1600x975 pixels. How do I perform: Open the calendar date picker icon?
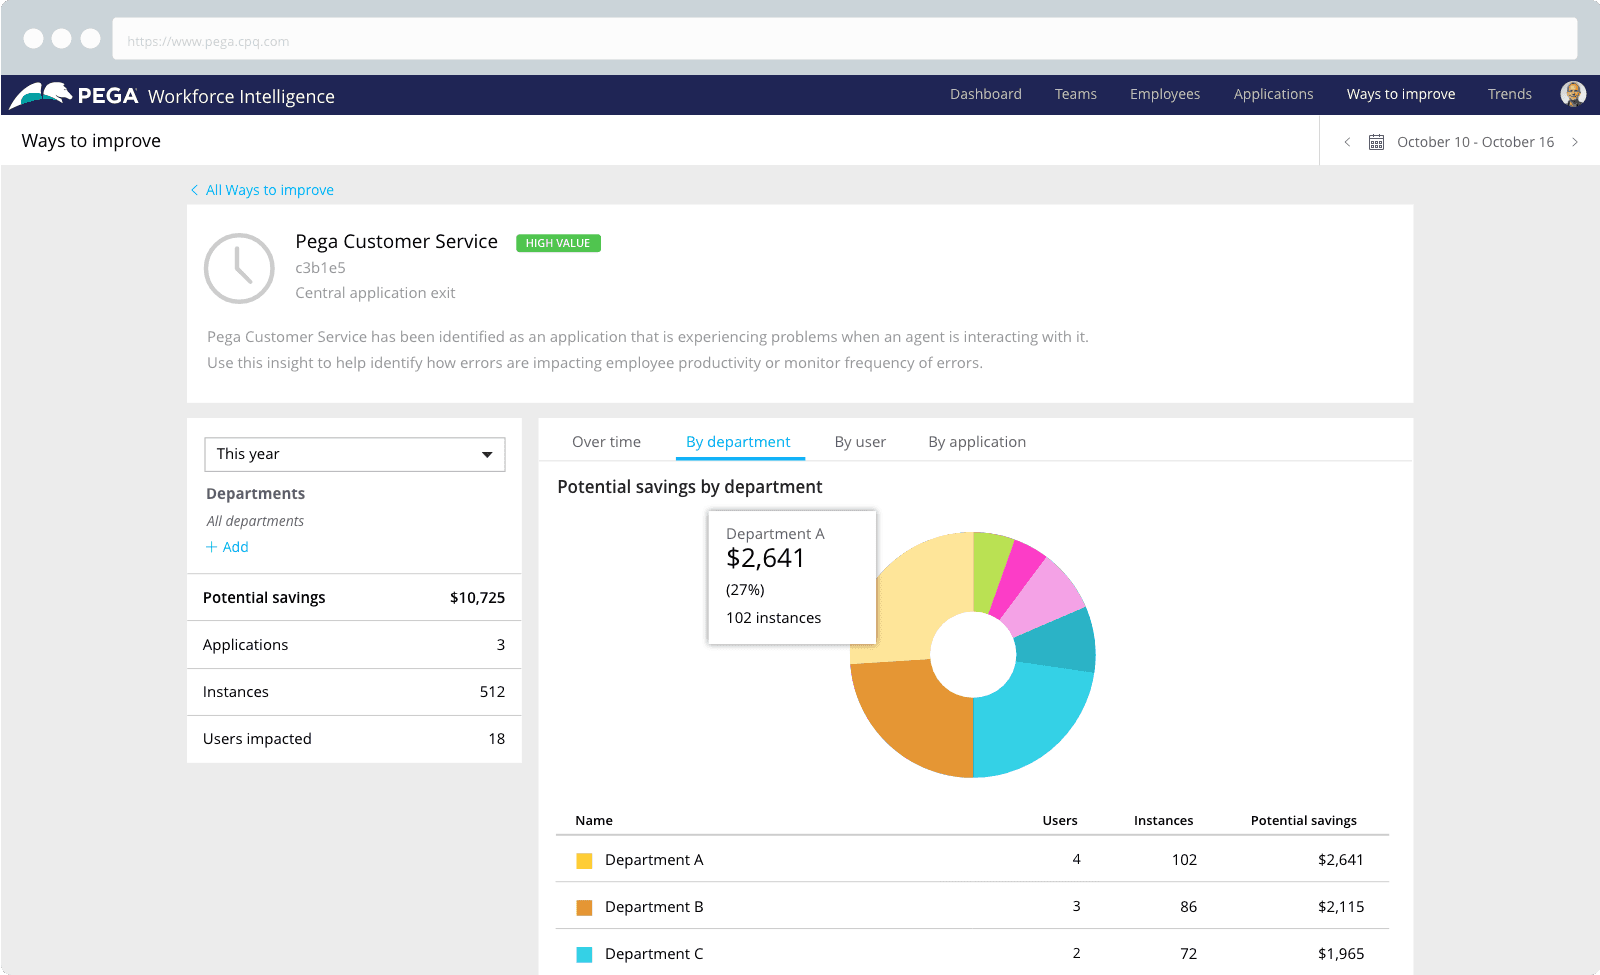point(1376,142)
